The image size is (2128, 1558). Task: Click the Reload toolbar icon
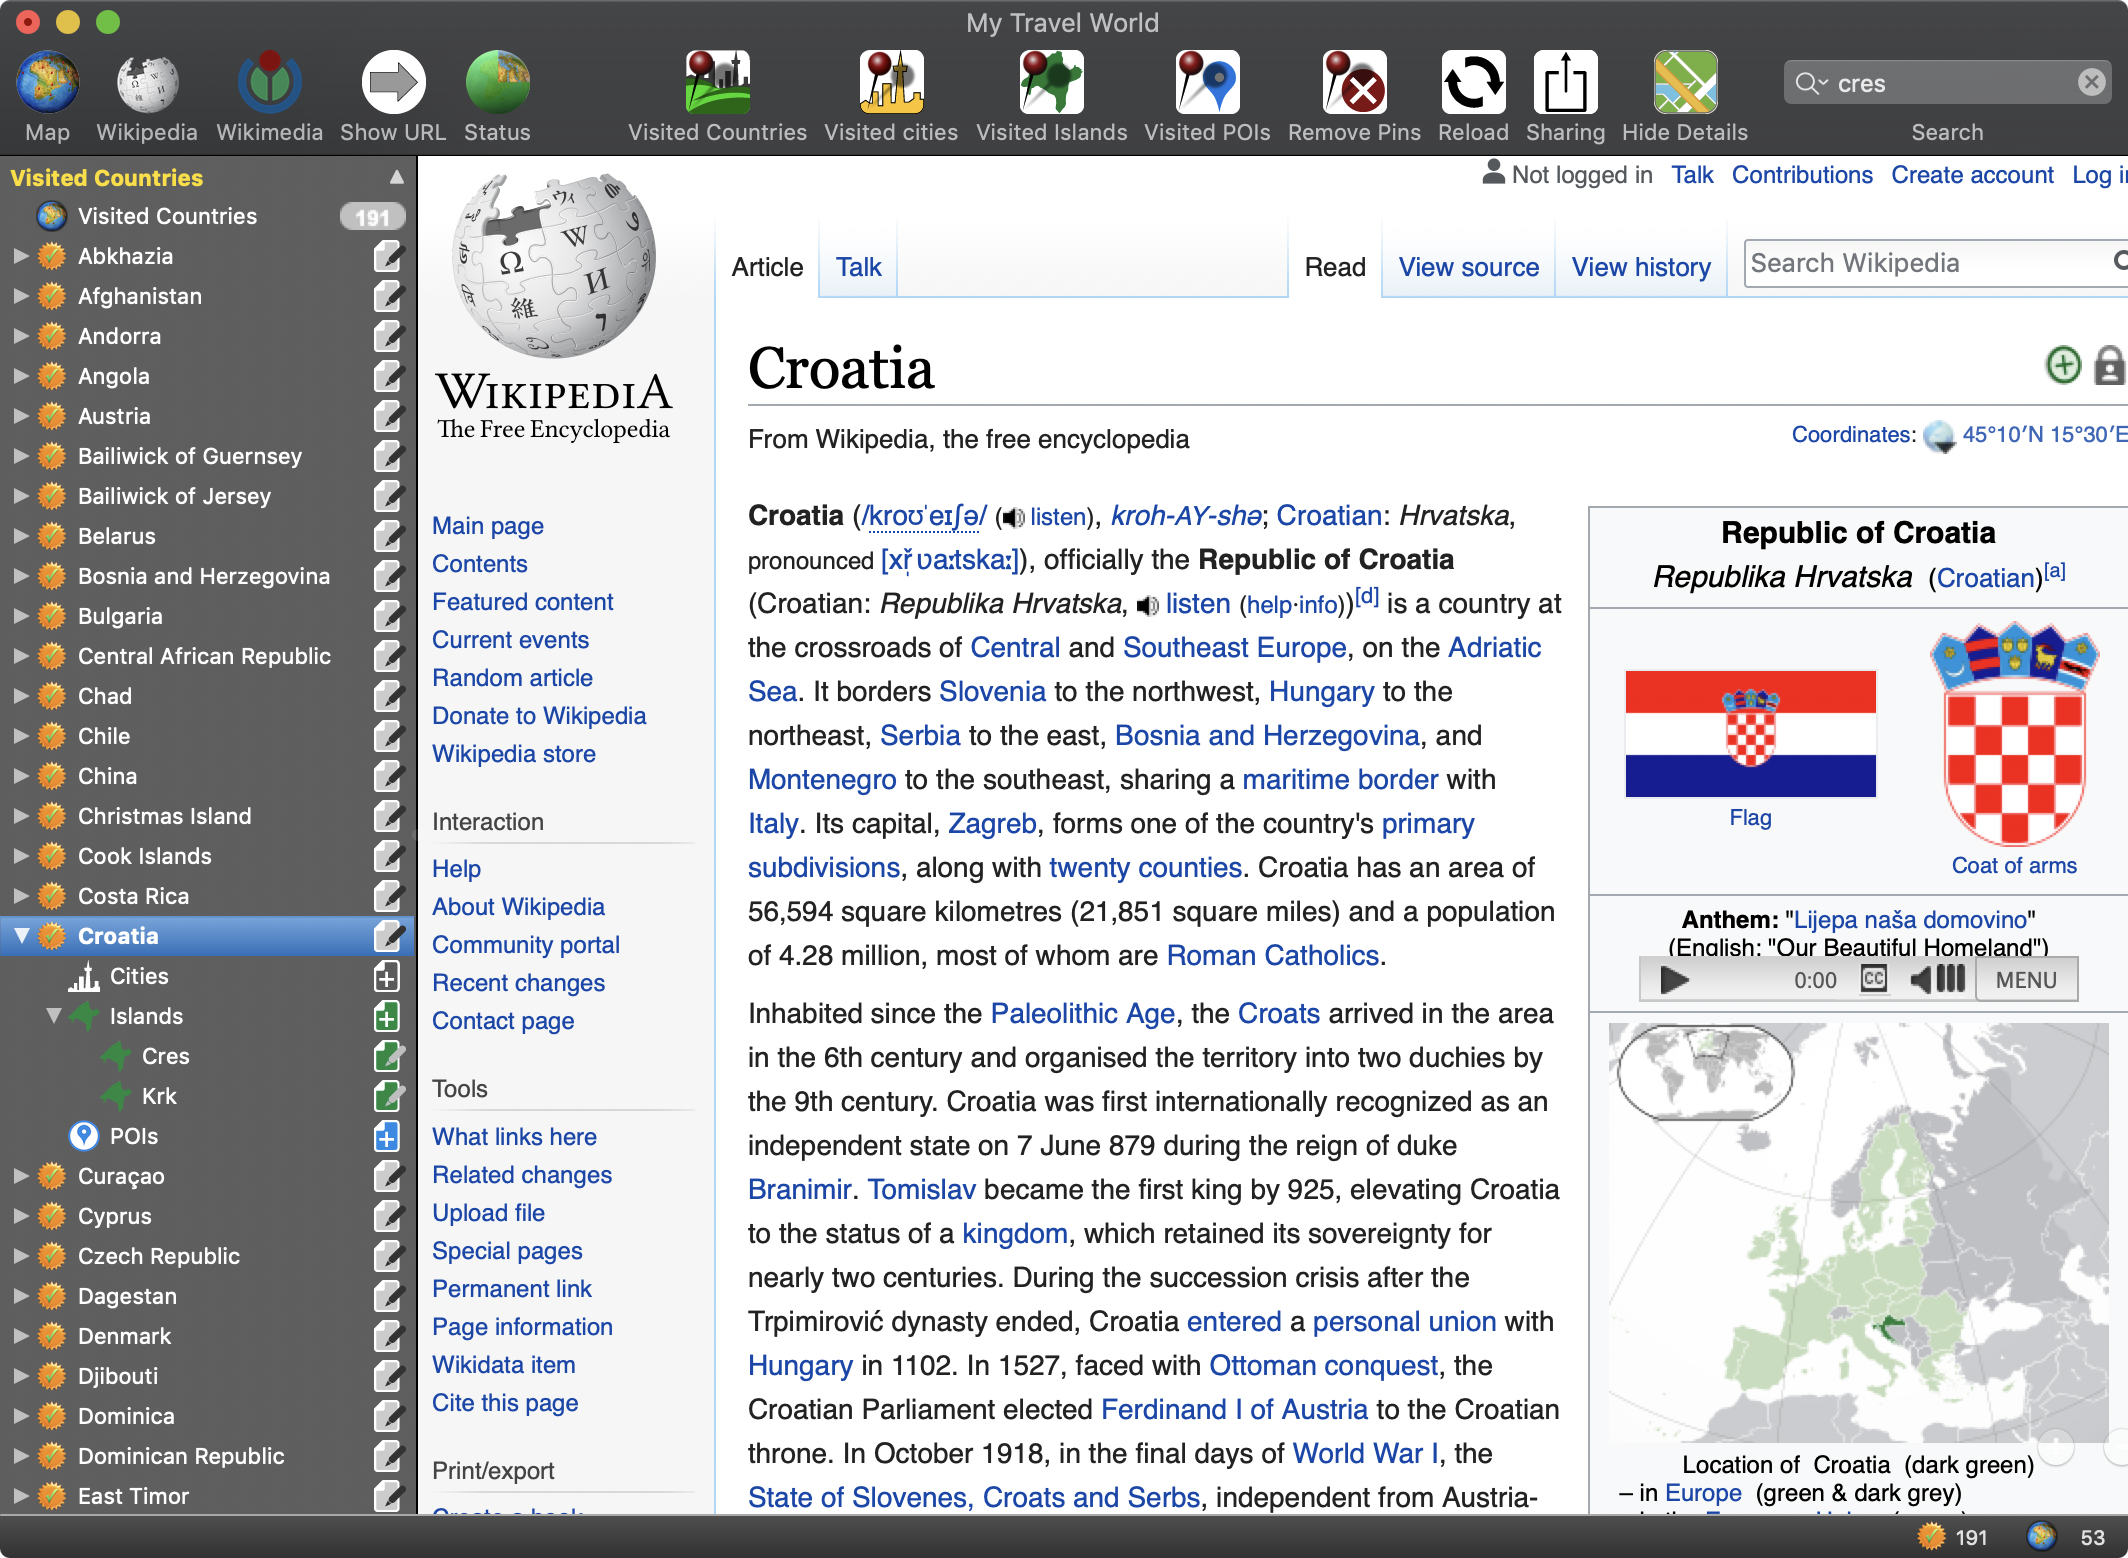pyautogui.click(x=1473, y=83)
